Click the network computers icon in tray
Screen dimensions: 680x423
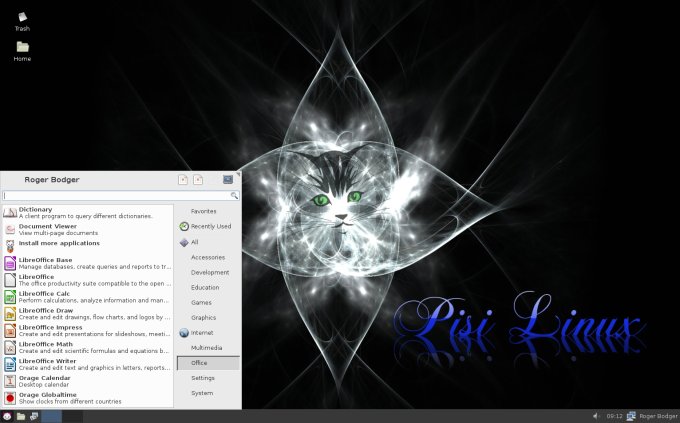coord(631,416)
